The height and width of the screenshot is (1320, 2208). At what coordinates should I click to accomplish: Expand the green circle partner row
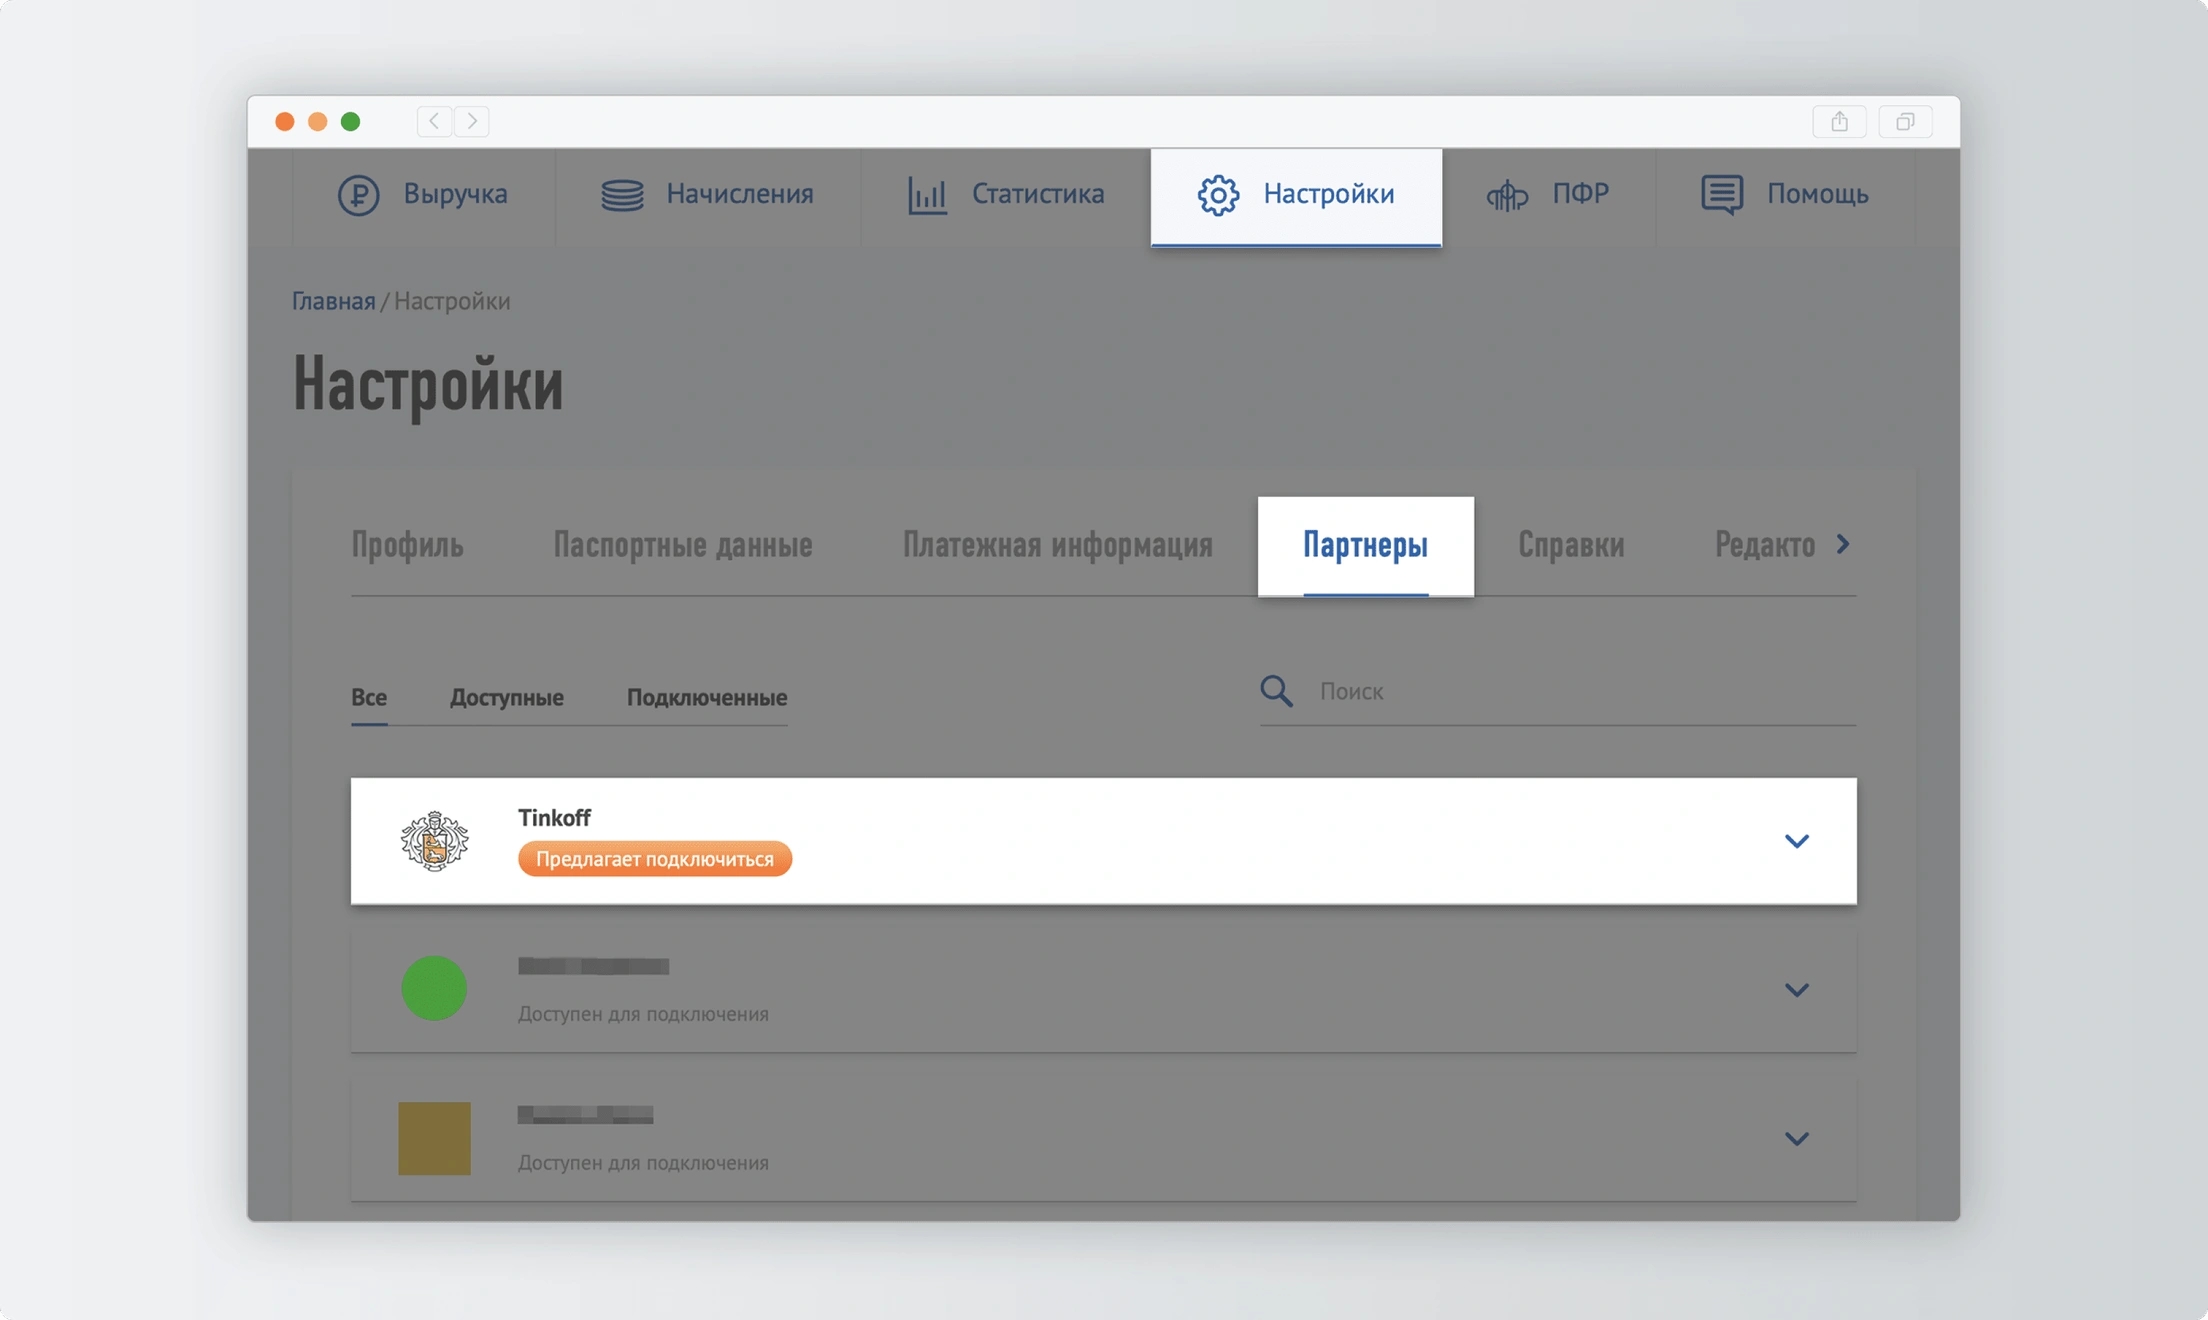pos(1796,990)
